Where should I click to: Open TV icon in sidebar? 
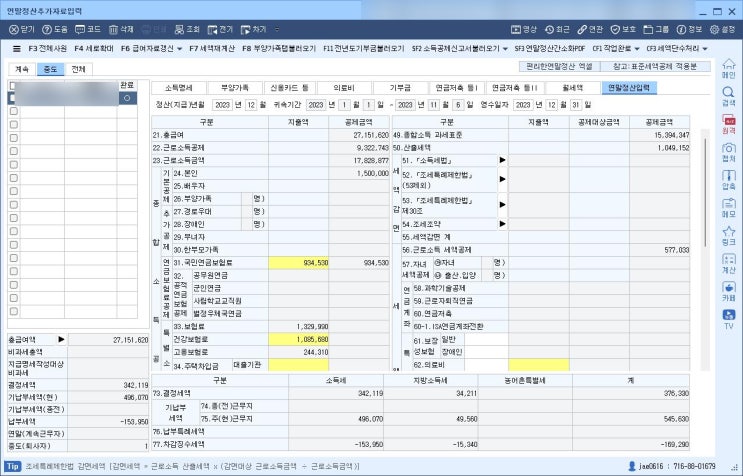pos(728,319)
